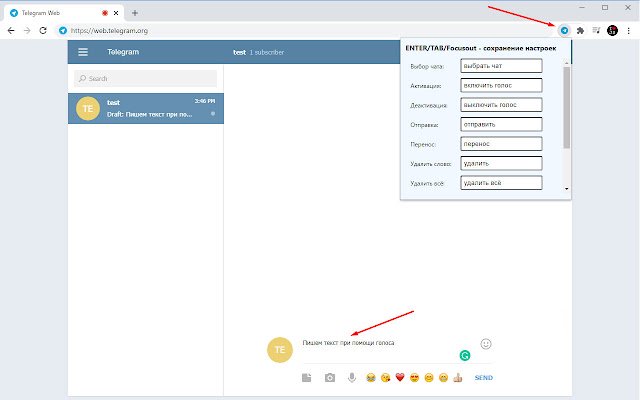Viewport: 640px width, 400px height.
Task: Attach a file with document icon
Action: pyautogui.click(x=307, y=378)
